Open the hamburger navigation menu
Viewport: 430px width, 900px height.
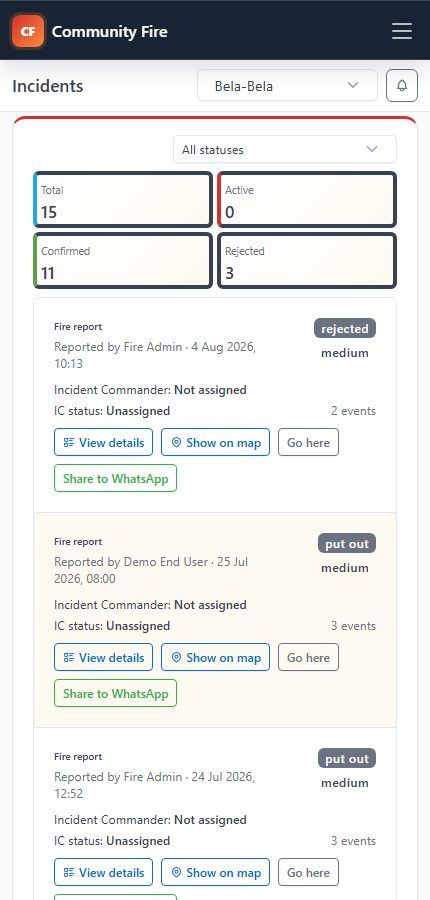402,31
